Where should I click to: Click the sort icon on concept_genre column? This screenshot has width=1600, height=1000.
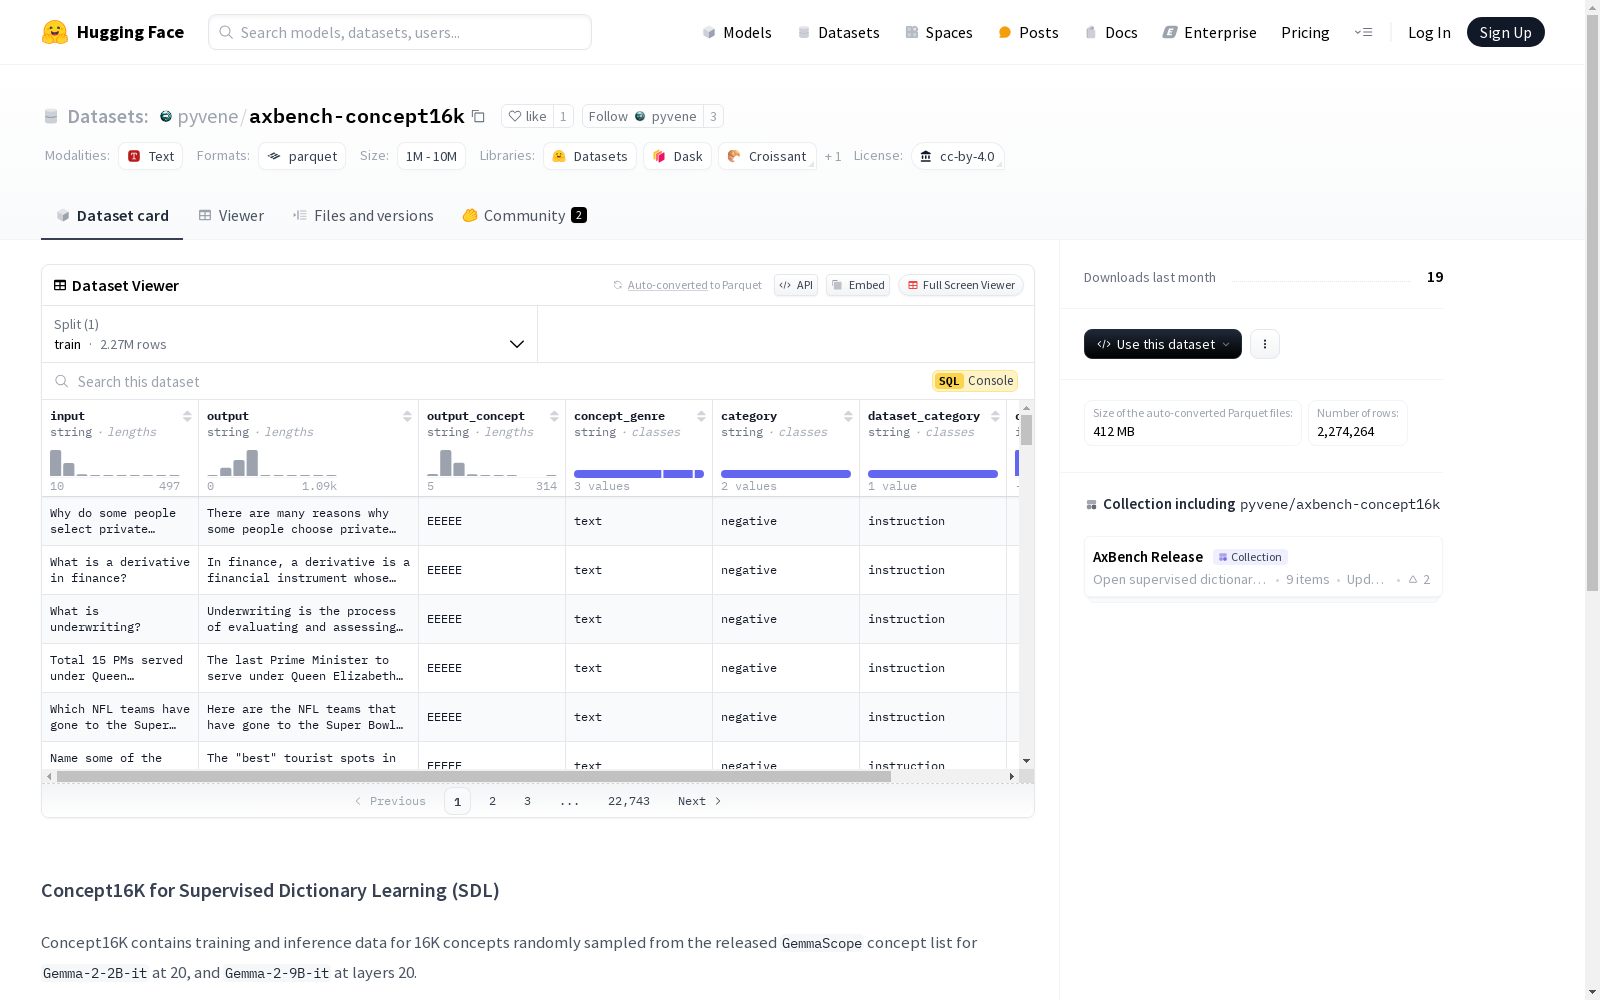tap(701, 416)
